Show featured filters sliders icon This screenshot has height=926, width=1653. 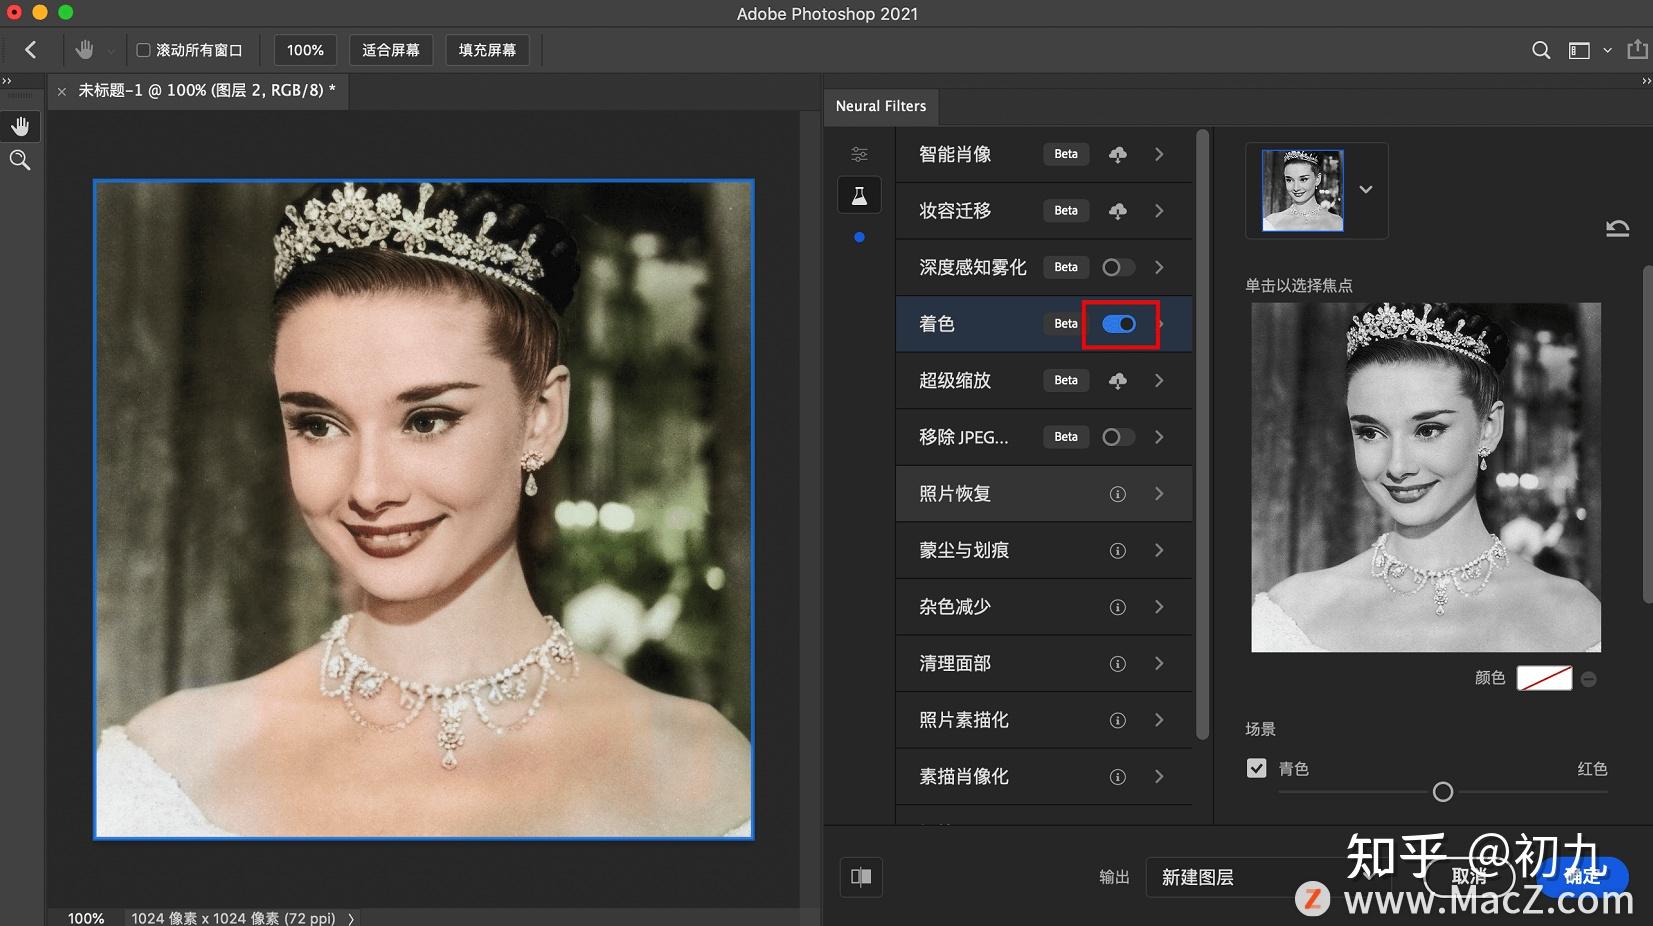point(859,154)
